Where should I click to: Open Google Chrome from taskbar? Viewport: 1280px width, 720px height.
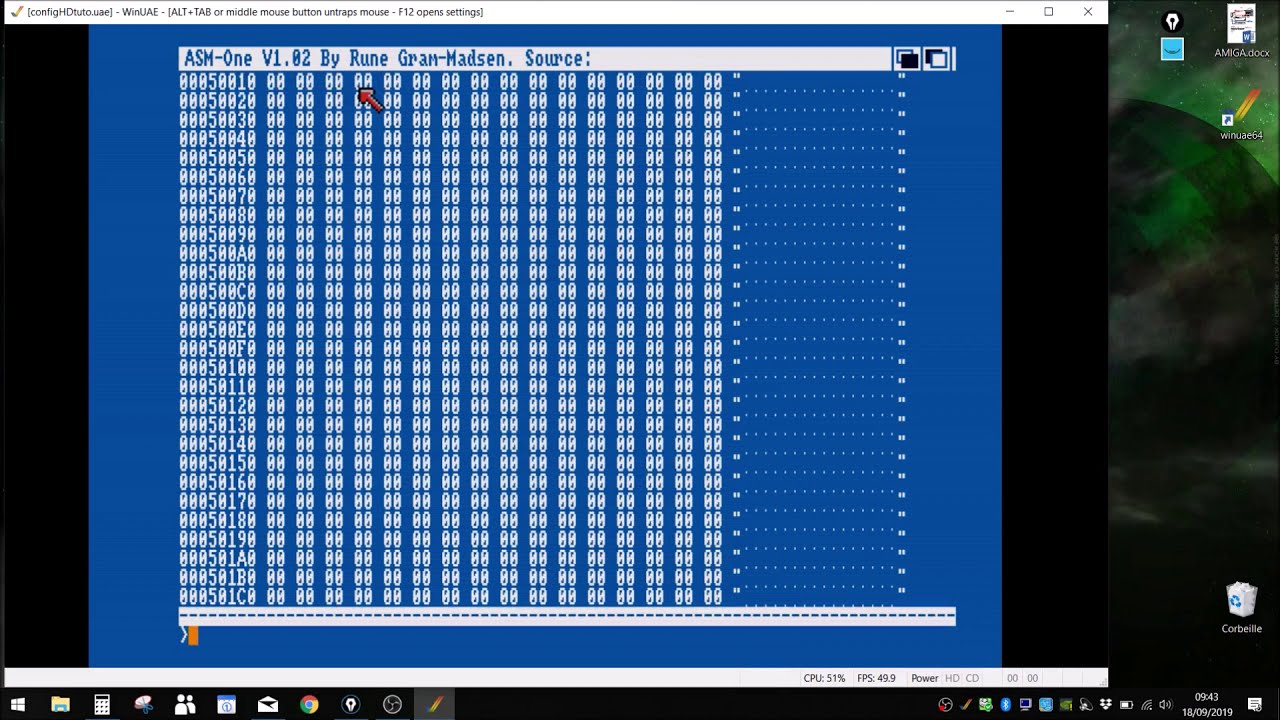tap(309, 705)
